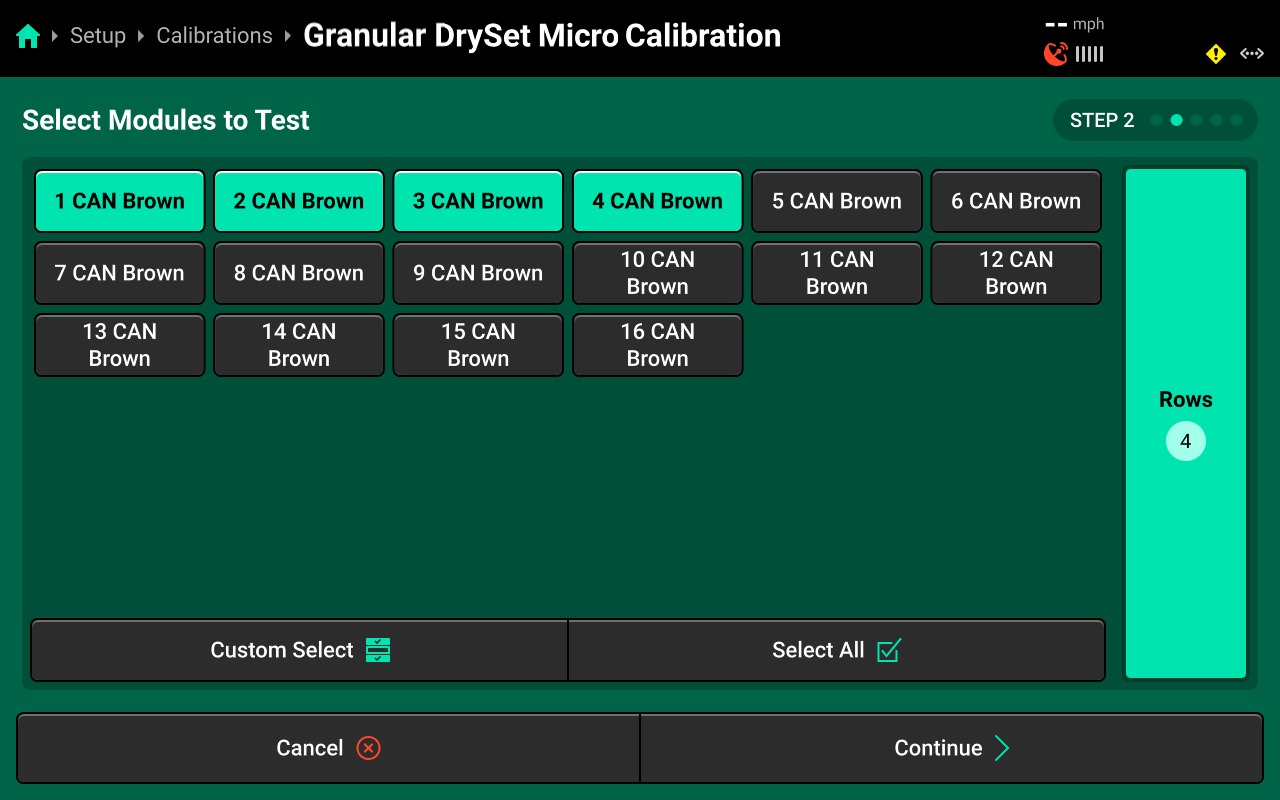Click the Continue chevron arrow
The image size is (1280, 800).
[x=1002, y=748]
